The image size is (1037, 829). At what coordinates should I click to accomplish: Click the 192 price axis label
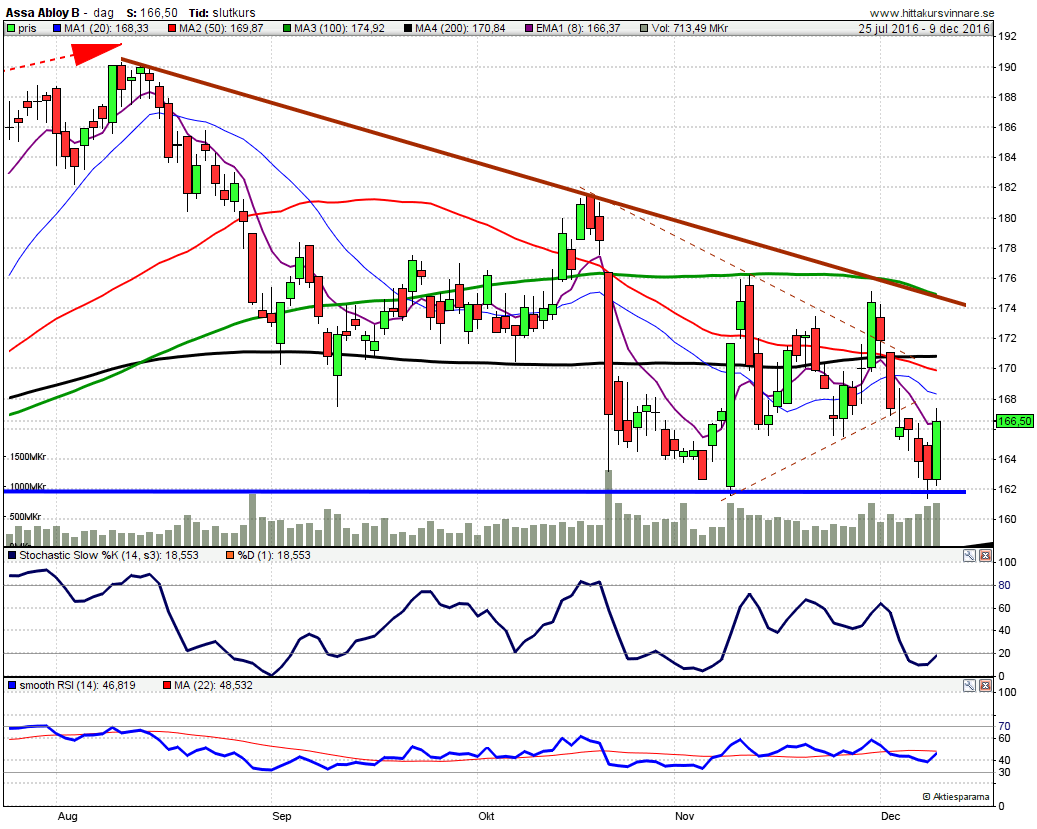(1007, 37)
